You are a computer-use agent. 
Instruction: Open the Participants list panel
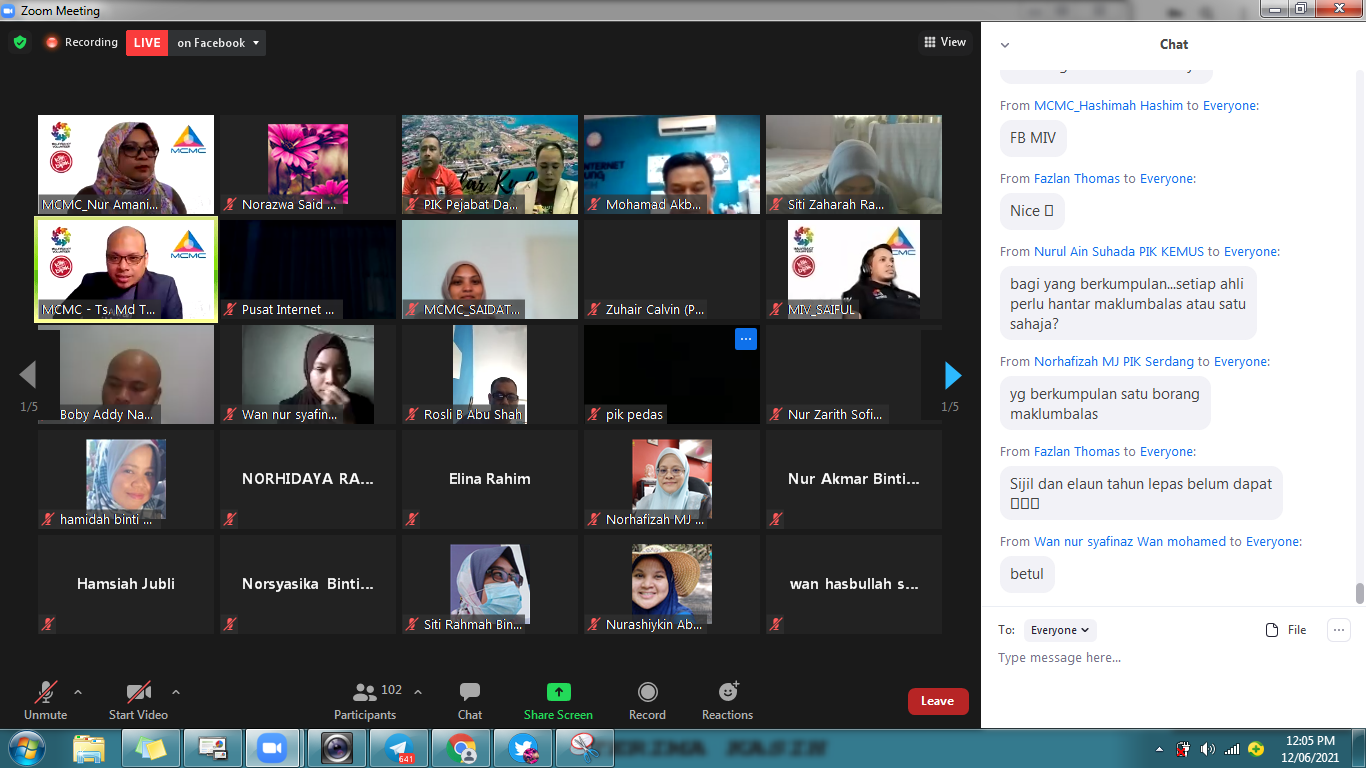click(x=366, y=692)
